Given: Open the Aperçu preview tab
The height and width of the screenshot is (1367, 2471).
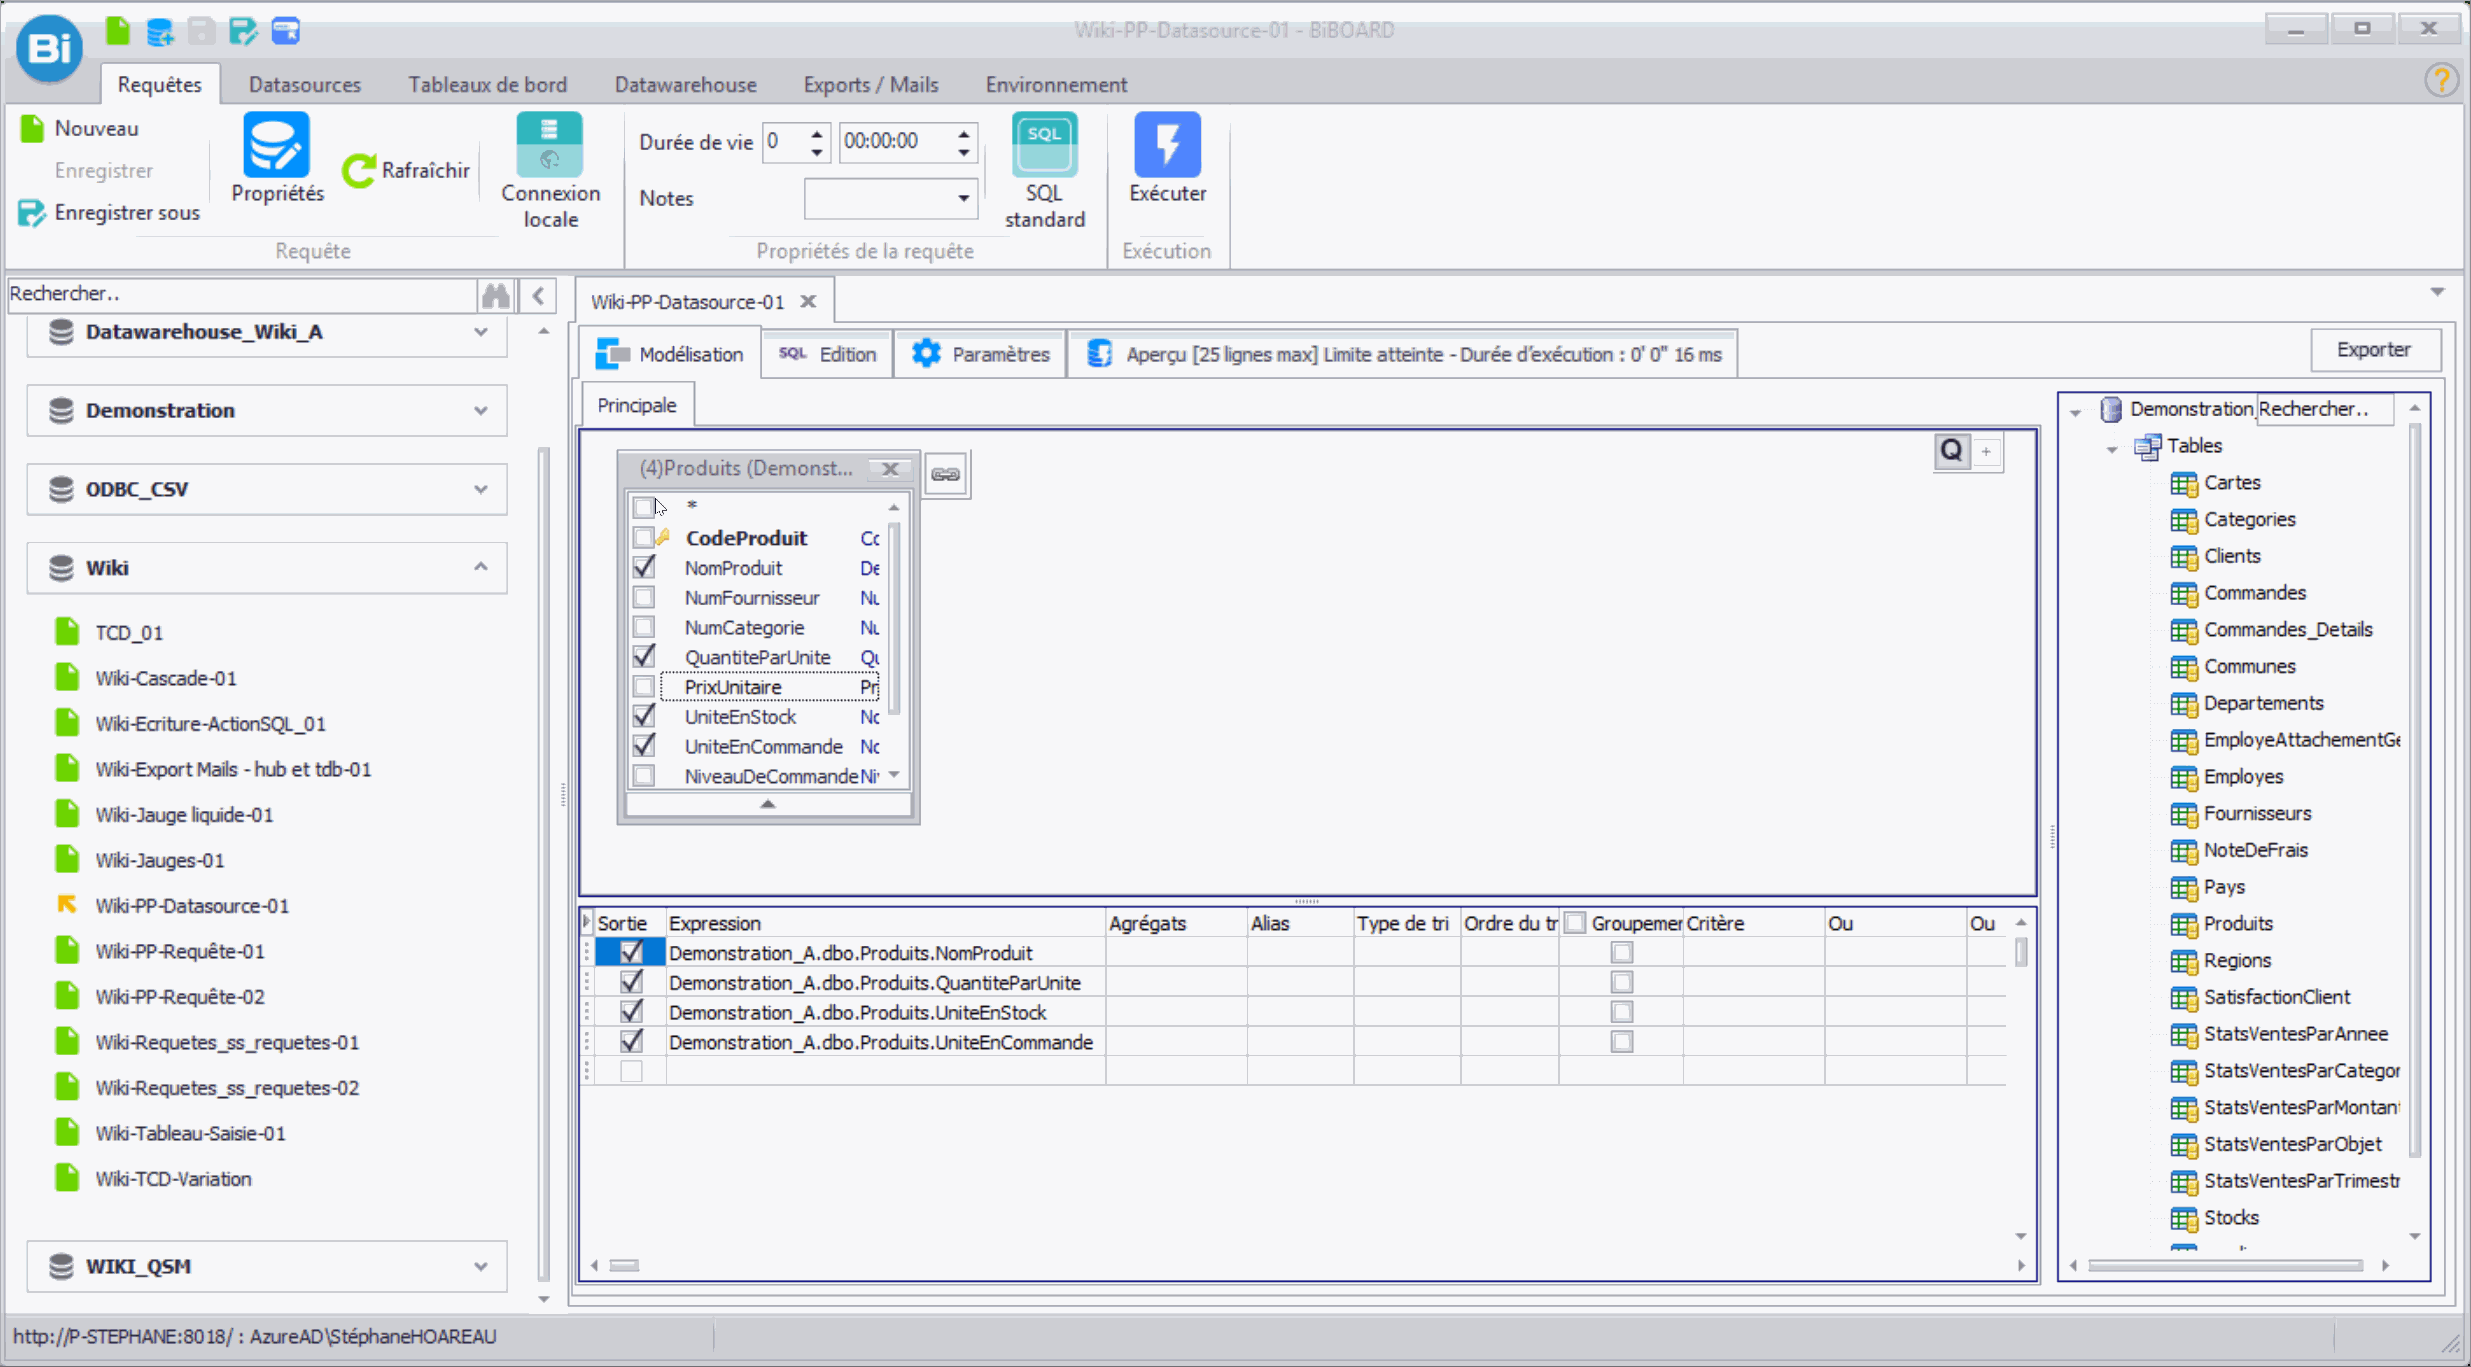Looking at the screenshot, I should coord(1402,354).
